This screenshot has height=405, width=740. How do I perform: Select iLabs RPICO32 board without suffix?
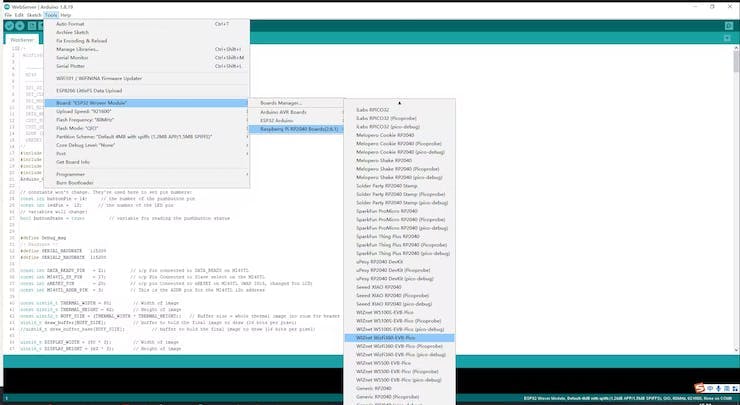click(x=399, y=110)
